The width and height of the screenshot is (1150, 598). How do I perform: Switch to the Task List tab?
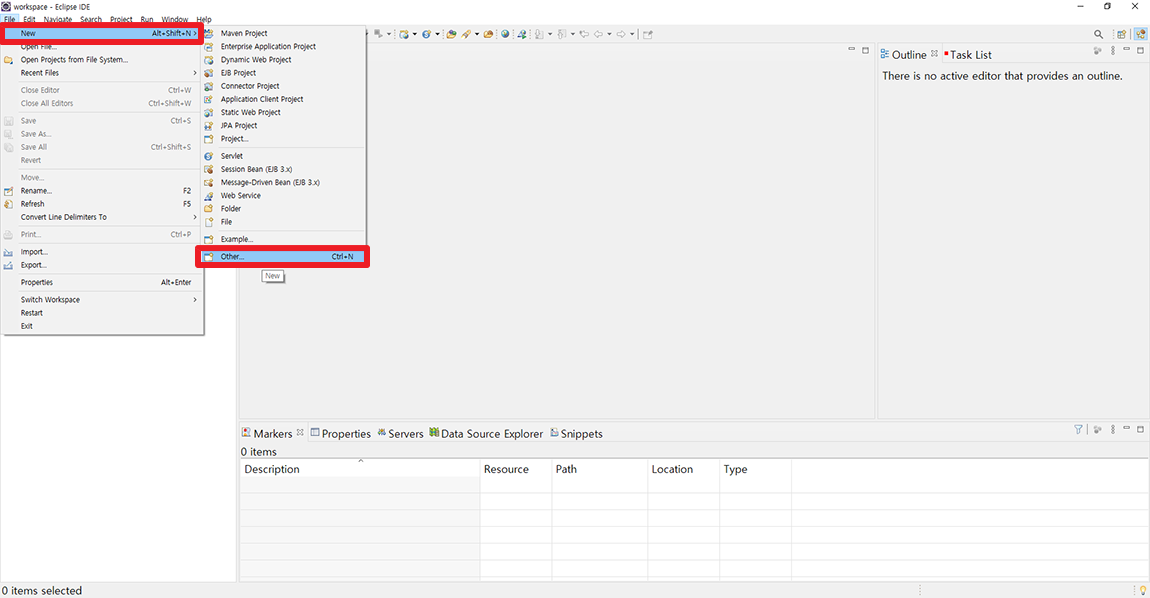click(967, 54)
